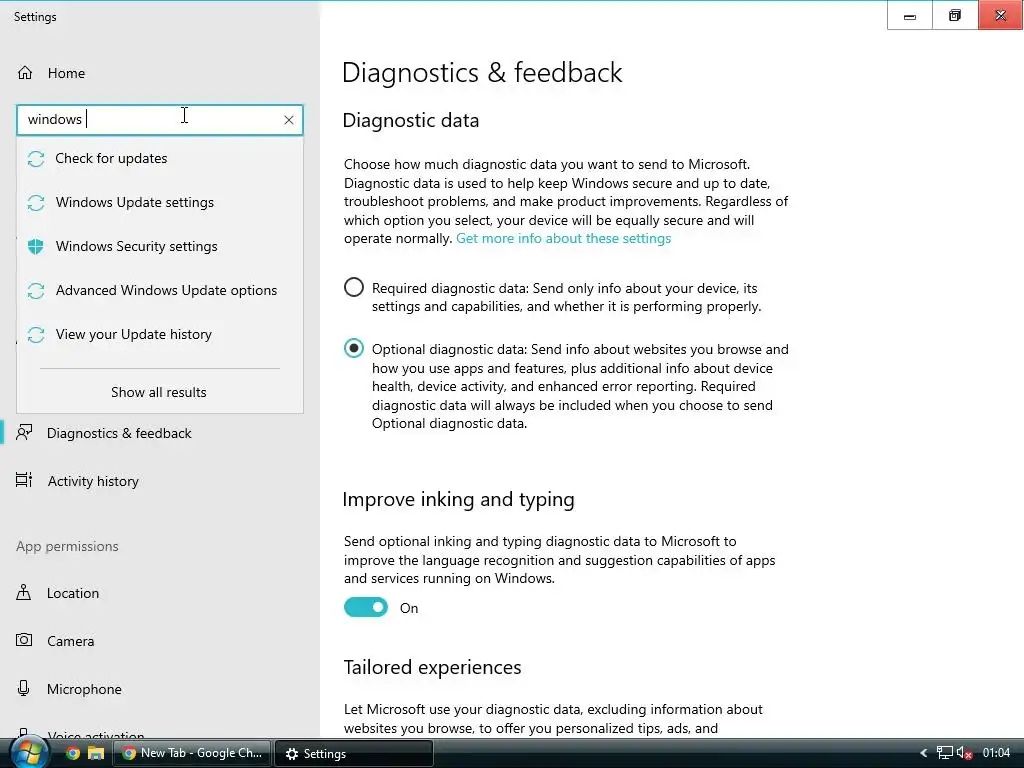Select the Optional diagnostic data radio button
The height and width of the screenshot is (768, 1024).
pos(354,349)
